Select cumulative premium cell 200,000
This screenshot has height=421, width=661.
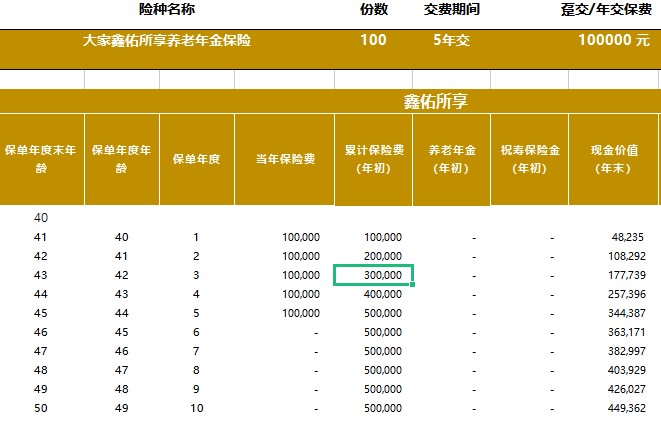click(383, 256)
